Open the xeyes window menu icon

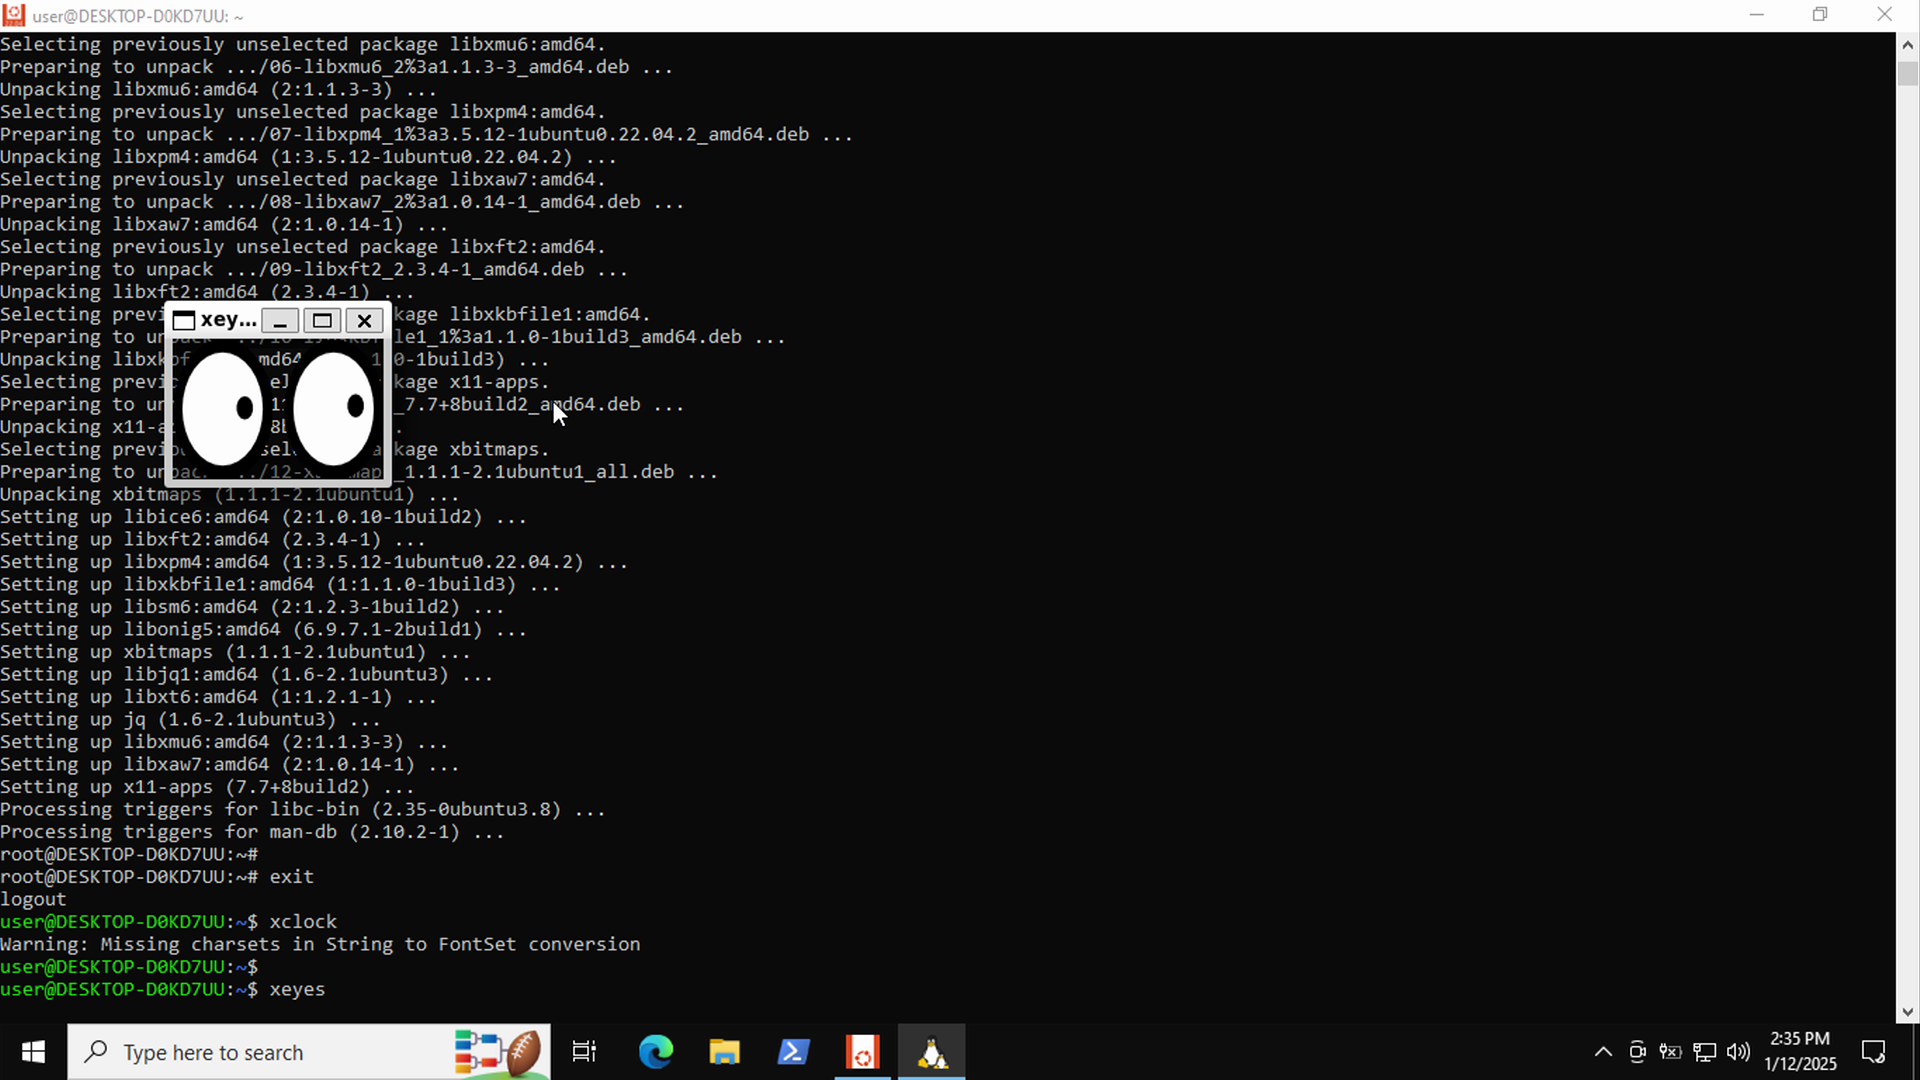pyautogui.click(x=184, y=321)
